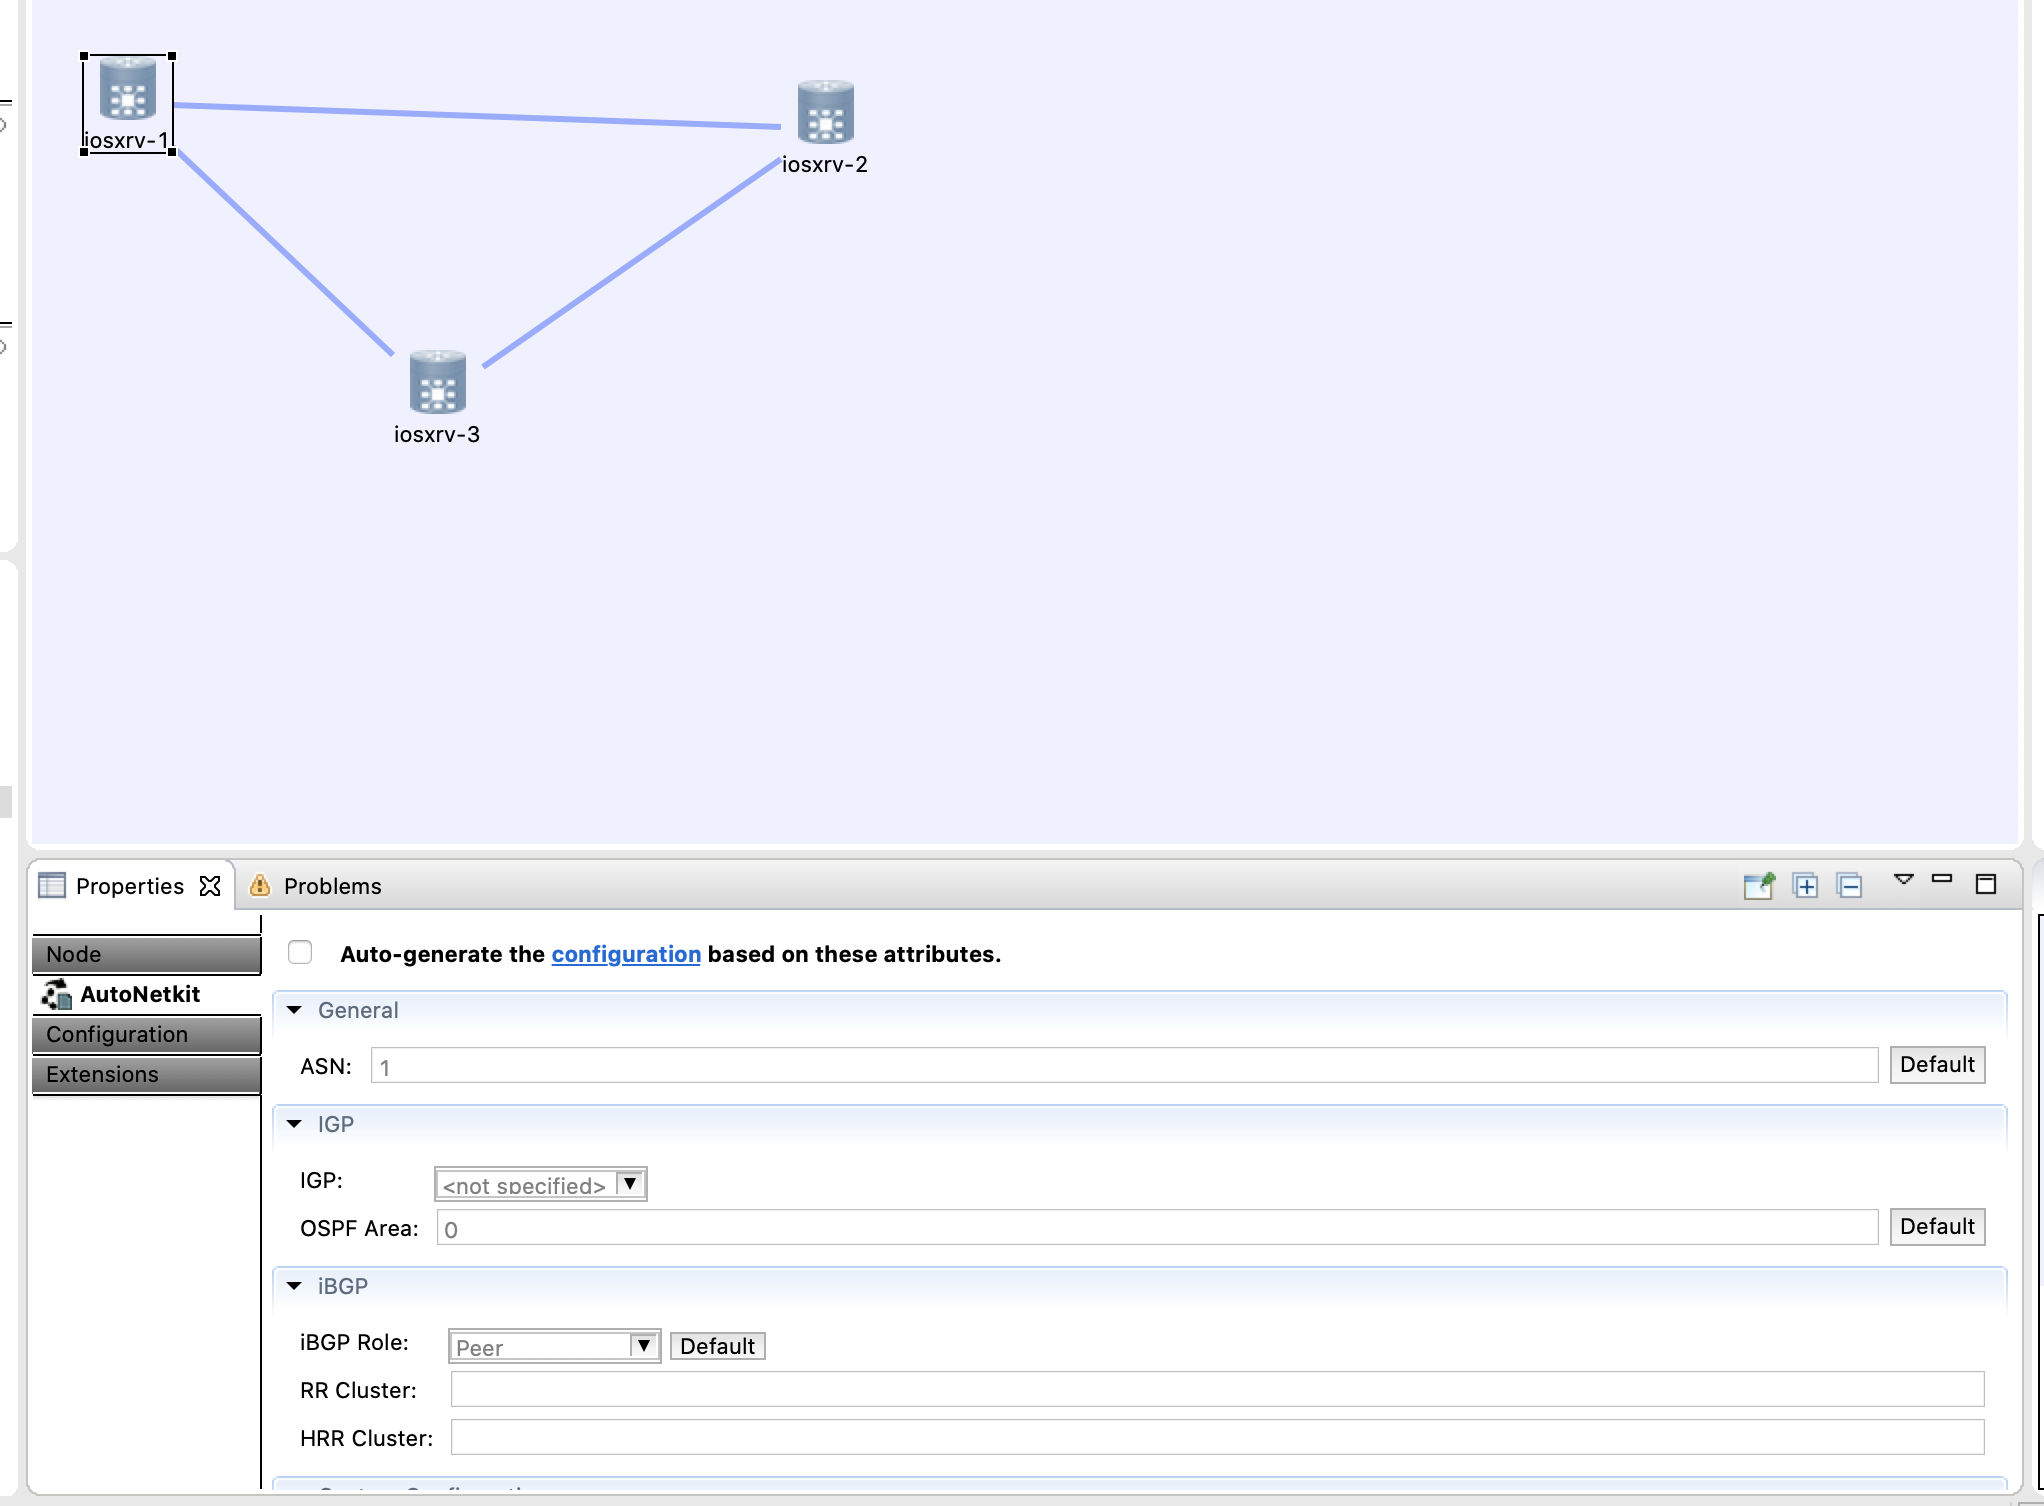Select the iosxrv-3 router node

(x=437, y=382)
